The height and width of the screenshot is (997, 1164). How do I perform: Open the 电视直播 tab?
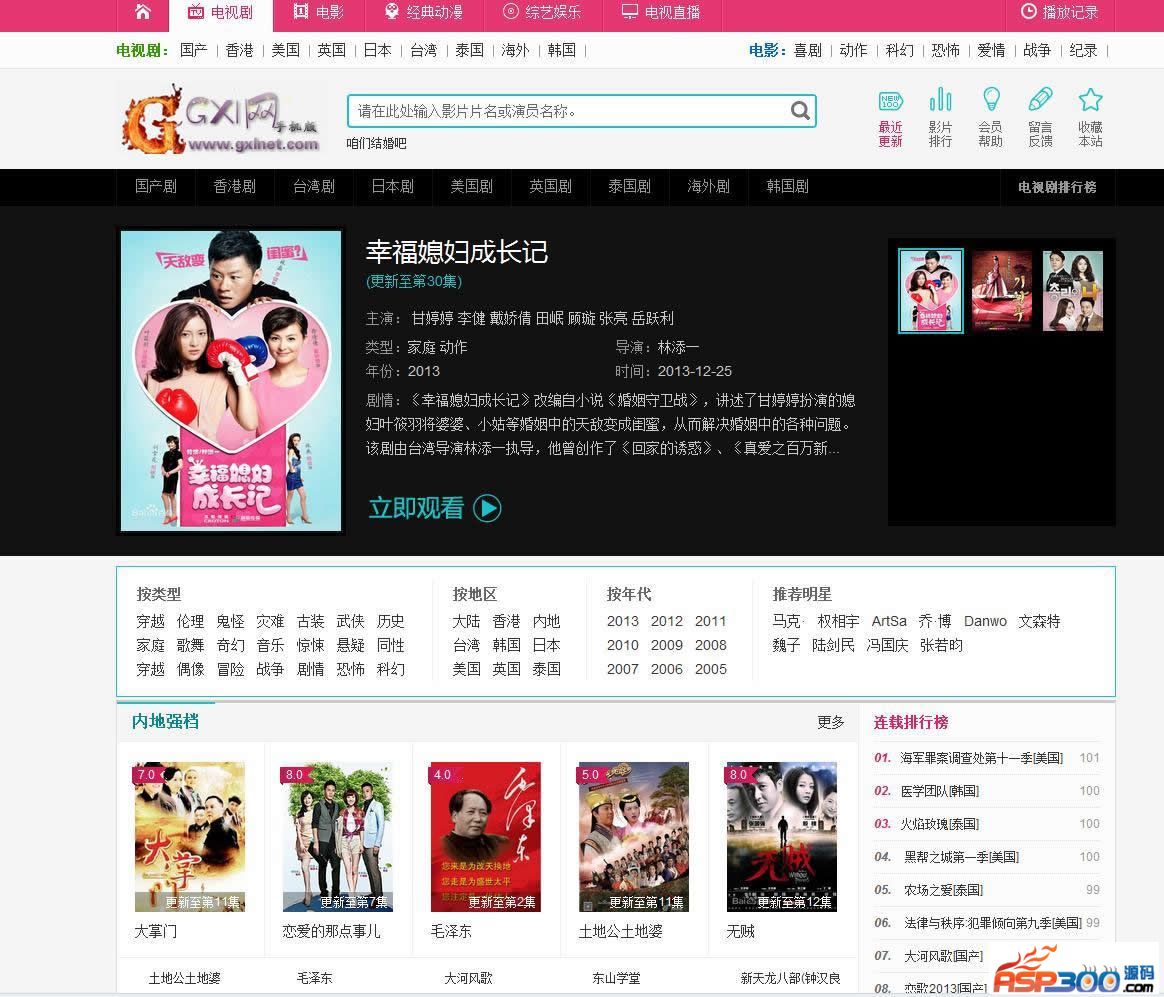pos(661,13)
